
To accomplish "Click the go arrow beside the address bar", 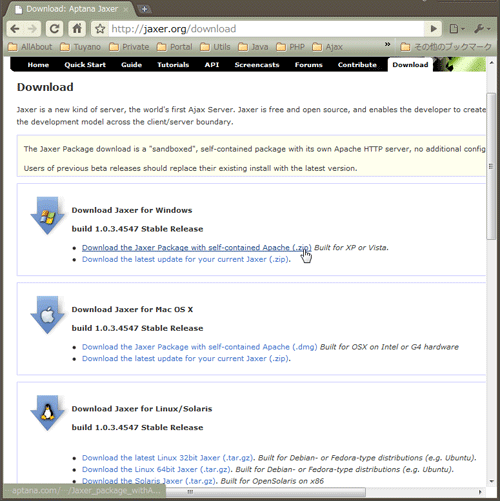I will pyautogui.click(x=433, y=29).
